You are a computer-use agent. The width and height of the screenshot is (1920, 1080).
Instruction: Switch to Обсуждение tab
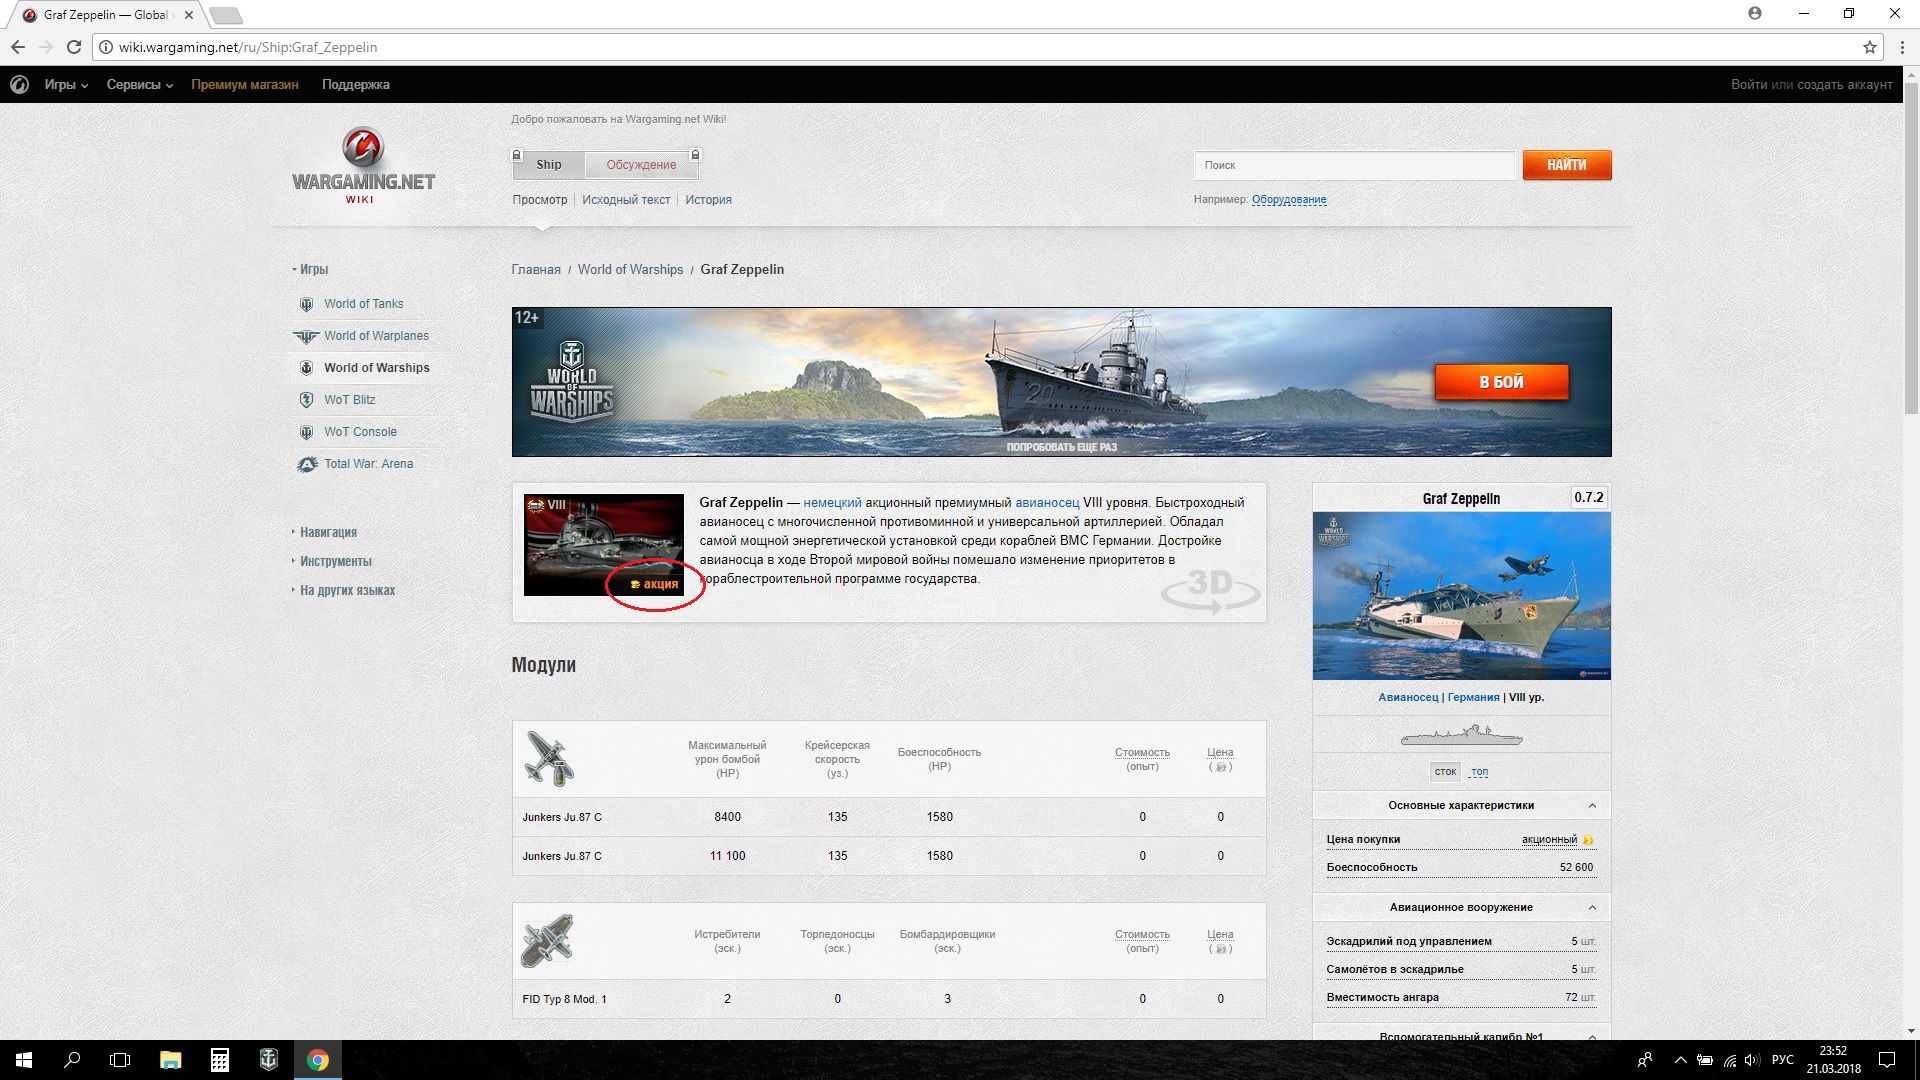pyautogui.click(x=641, y=165)
